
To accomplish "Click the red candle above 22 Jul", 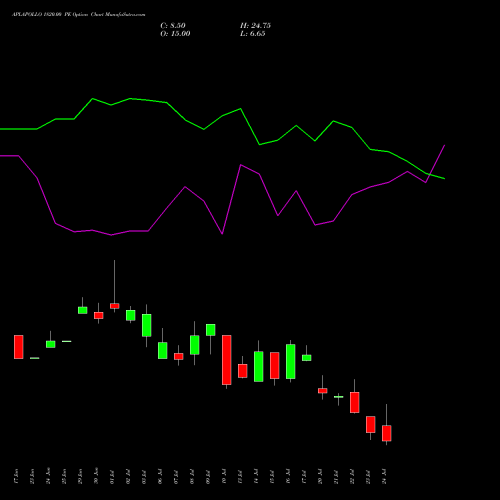I will coord(355,402).
